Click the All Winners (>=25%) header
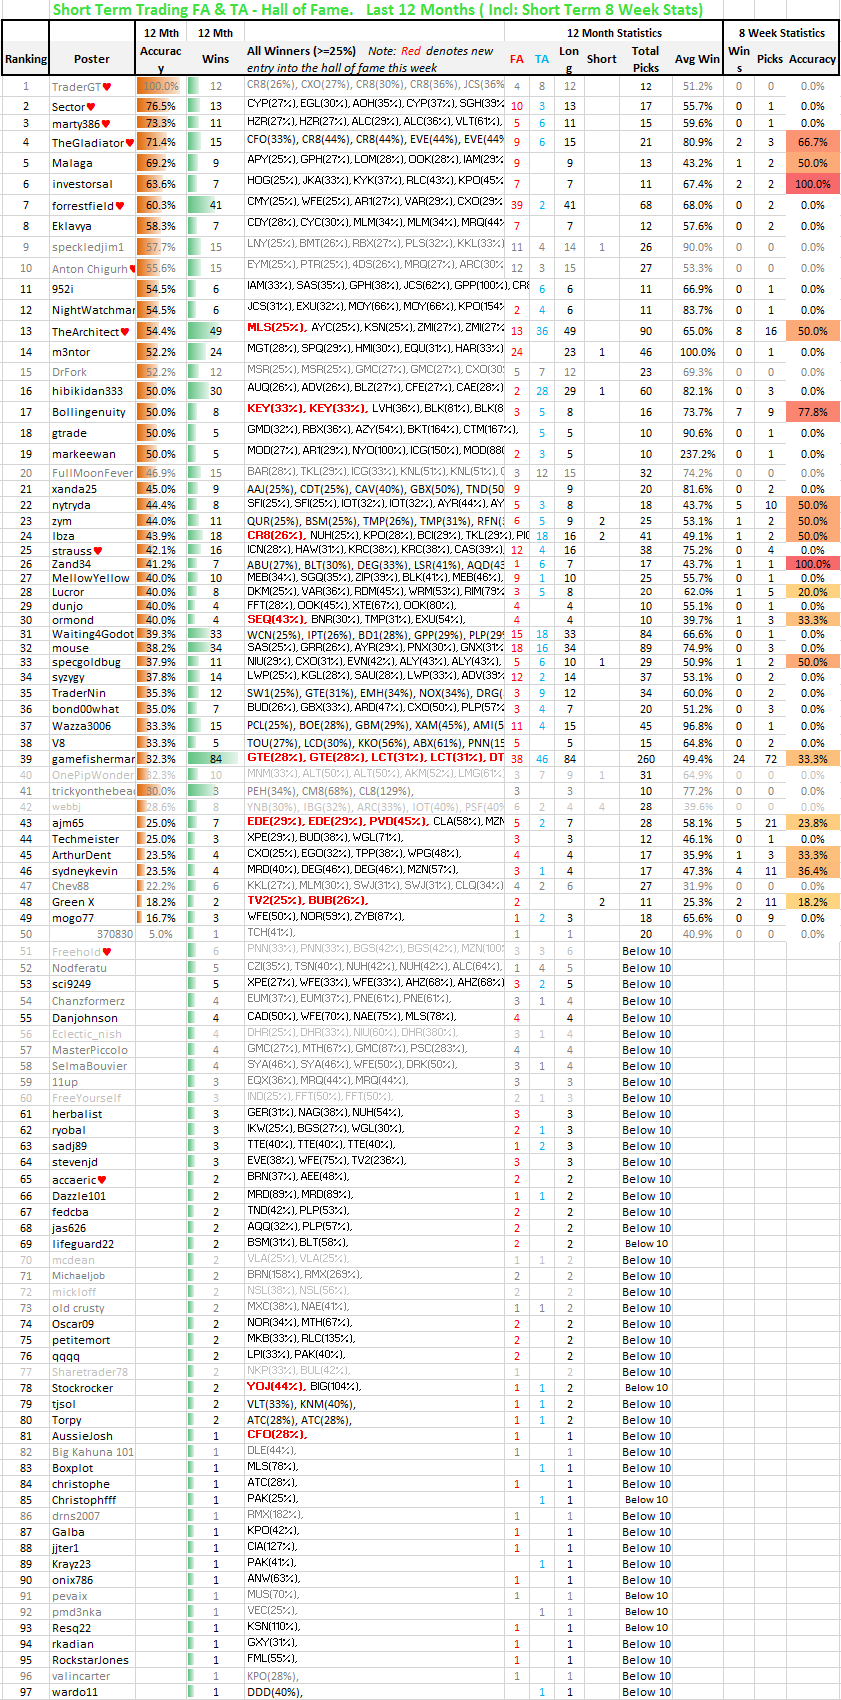Viewport: 841px width, 1700px height. pyautogui.click(x=301, y=51)
